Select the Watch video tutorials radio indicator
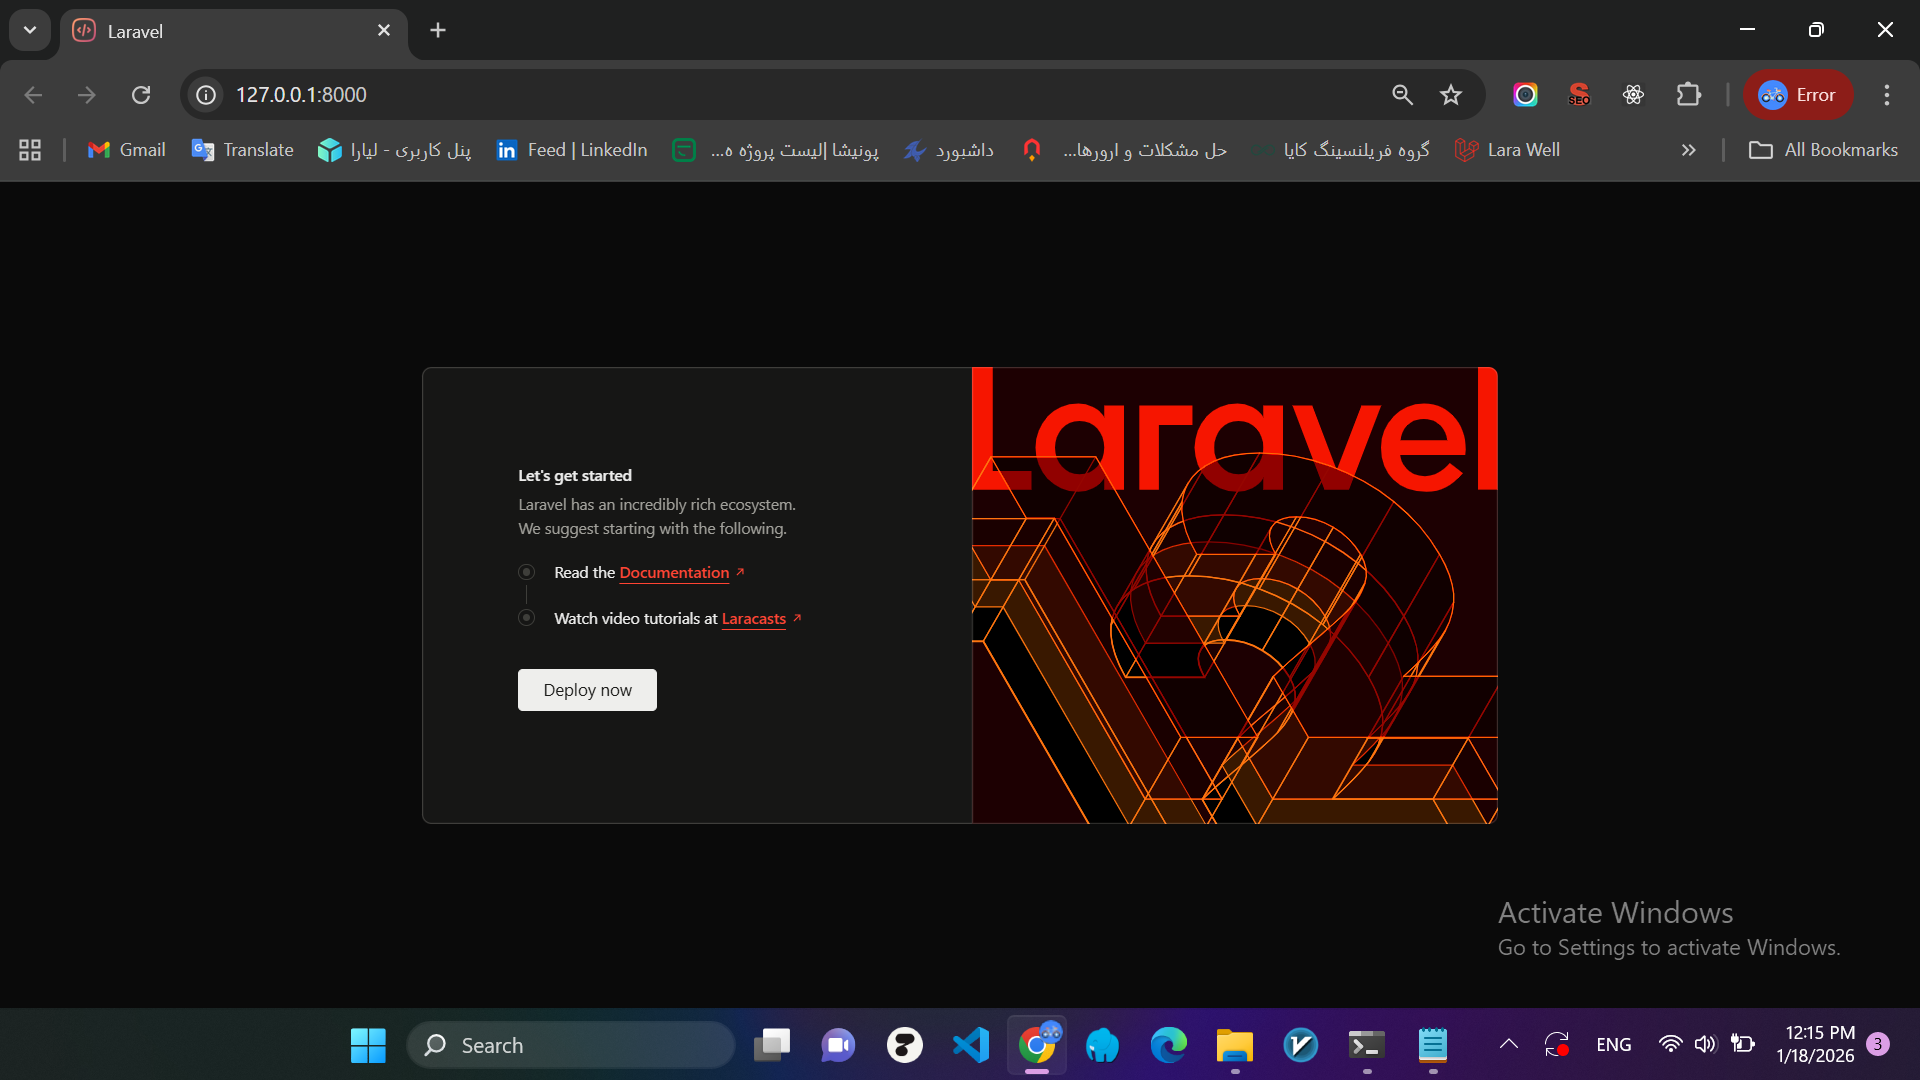This screenshot has height=1080, width=1920. pos(526,618)
